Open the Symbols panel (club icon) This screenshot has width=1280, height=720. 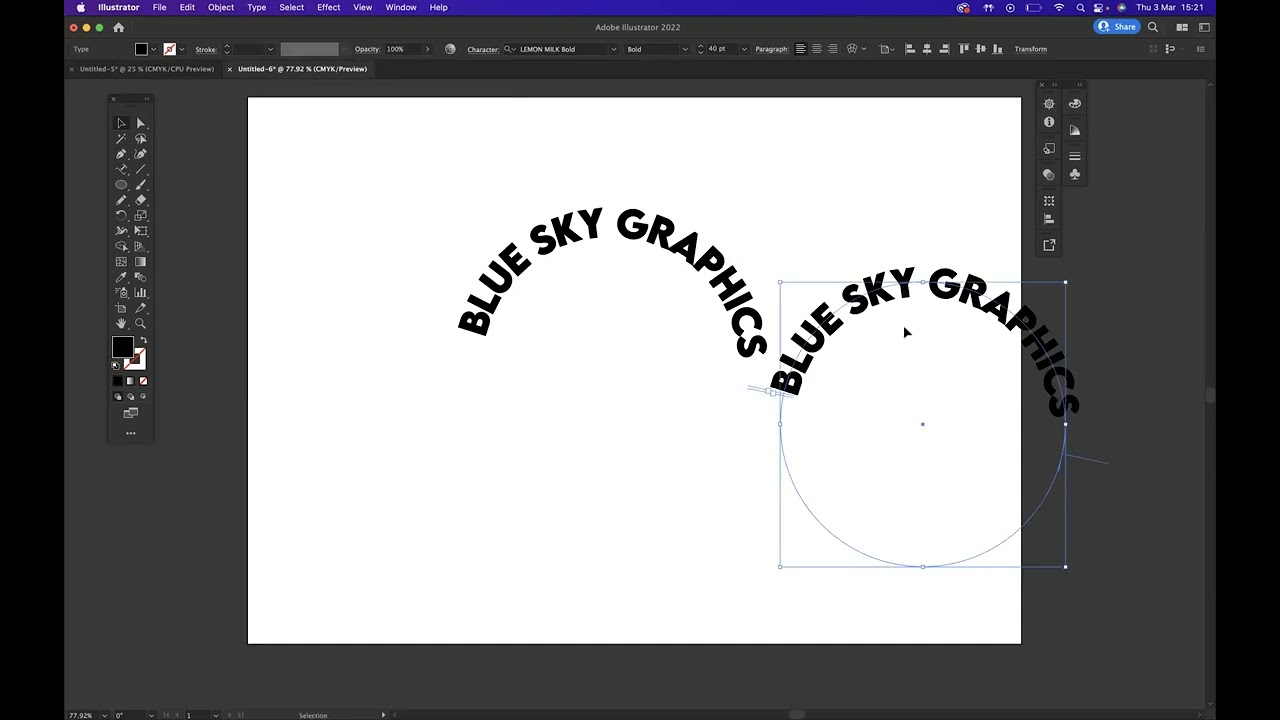(x=1075, y=174)
